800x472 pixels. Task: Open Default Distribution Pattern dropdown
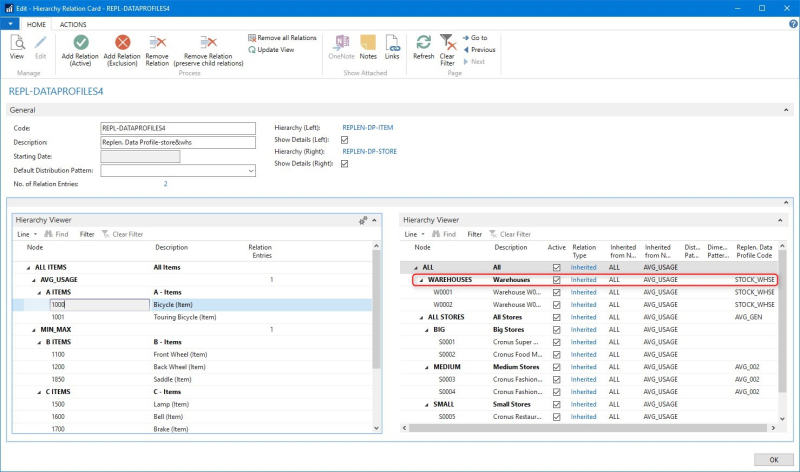pyautogui.click(x=251, y=170)
